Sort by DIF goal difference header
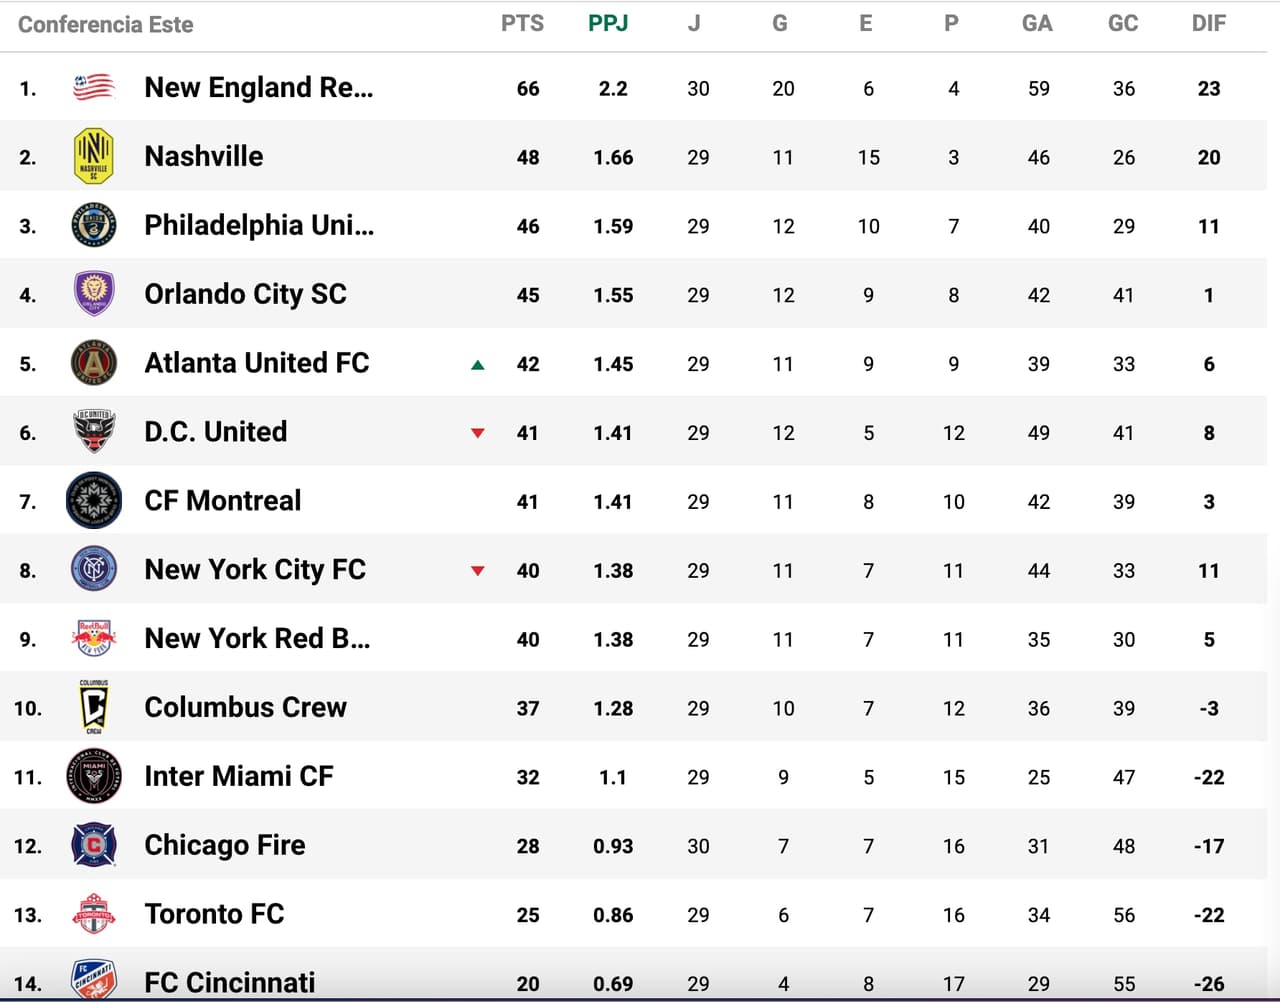Image resolution: width=1280 pixels, height=1002 pixels. click(1208, 24)
